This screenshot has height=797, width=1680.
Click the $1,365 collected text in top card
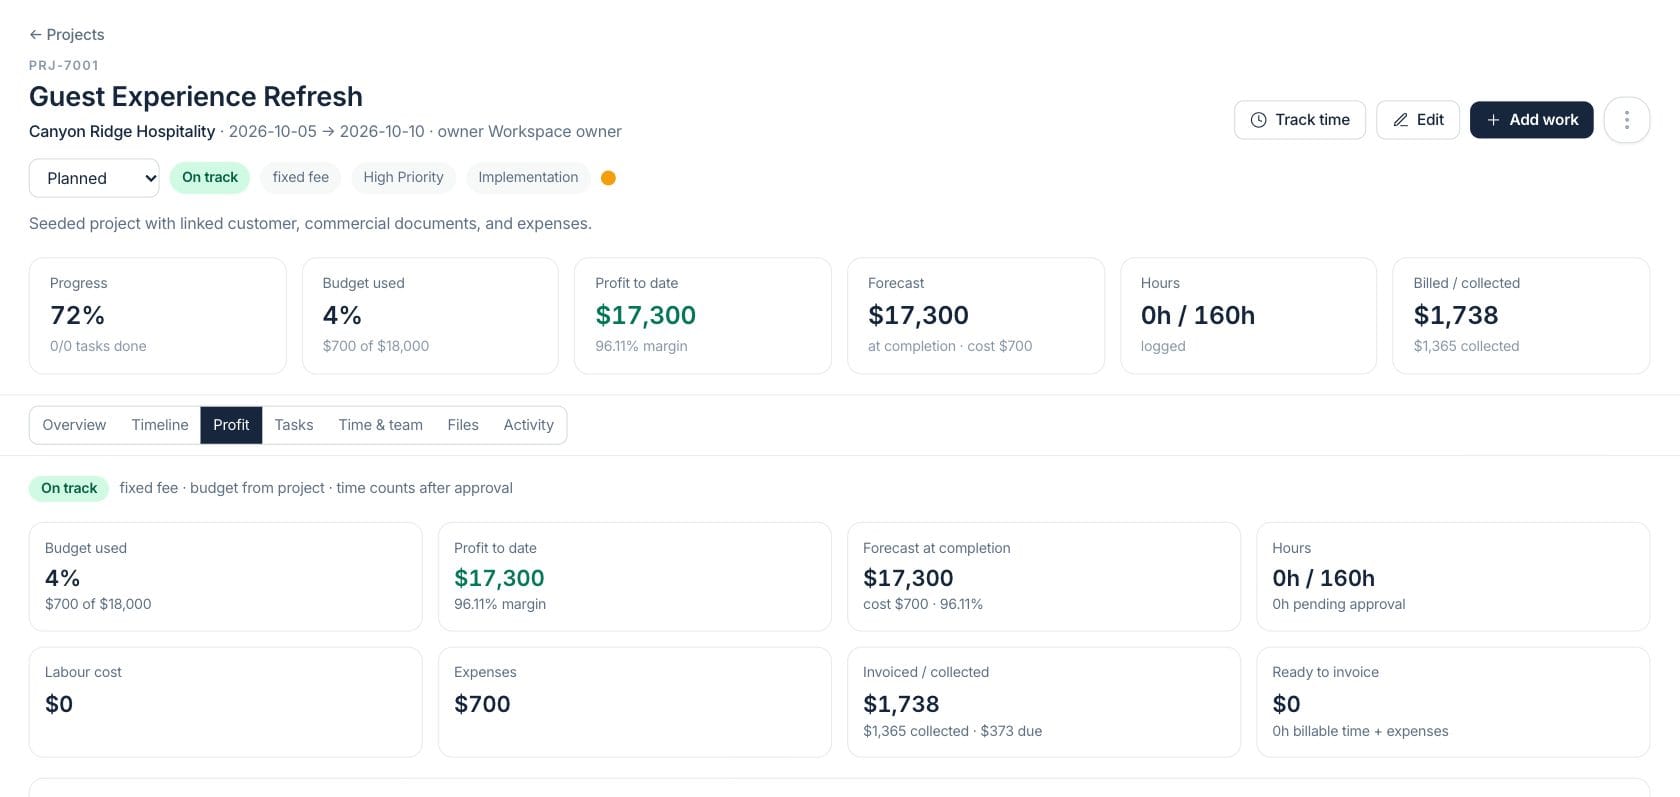1466,346
